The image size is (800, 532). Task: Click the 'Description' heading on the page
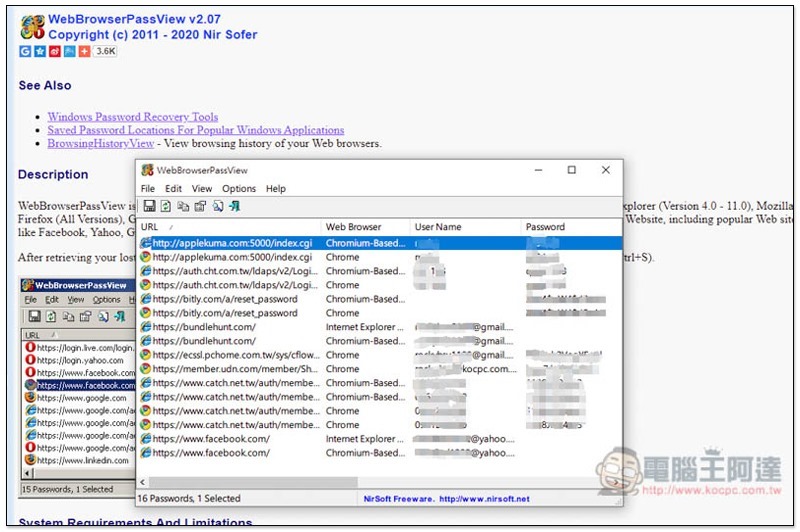click(53, 174)
